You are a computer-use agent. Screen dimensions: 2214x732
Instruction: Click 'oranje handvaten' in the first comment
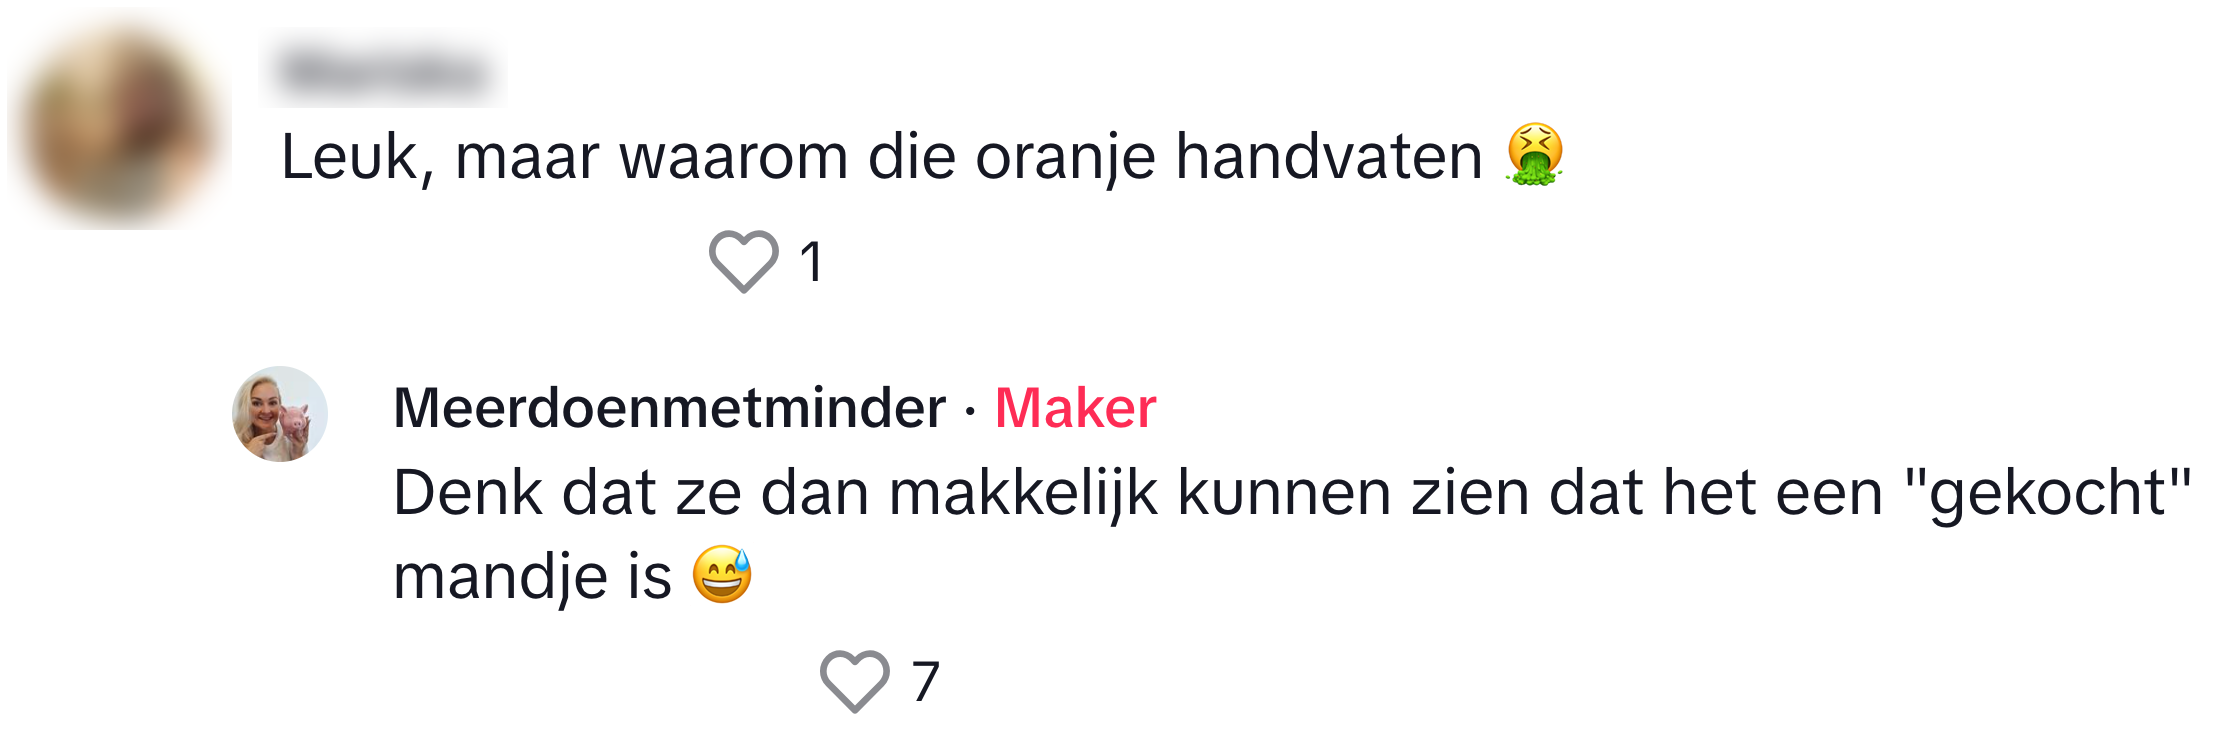[1228, 157]
